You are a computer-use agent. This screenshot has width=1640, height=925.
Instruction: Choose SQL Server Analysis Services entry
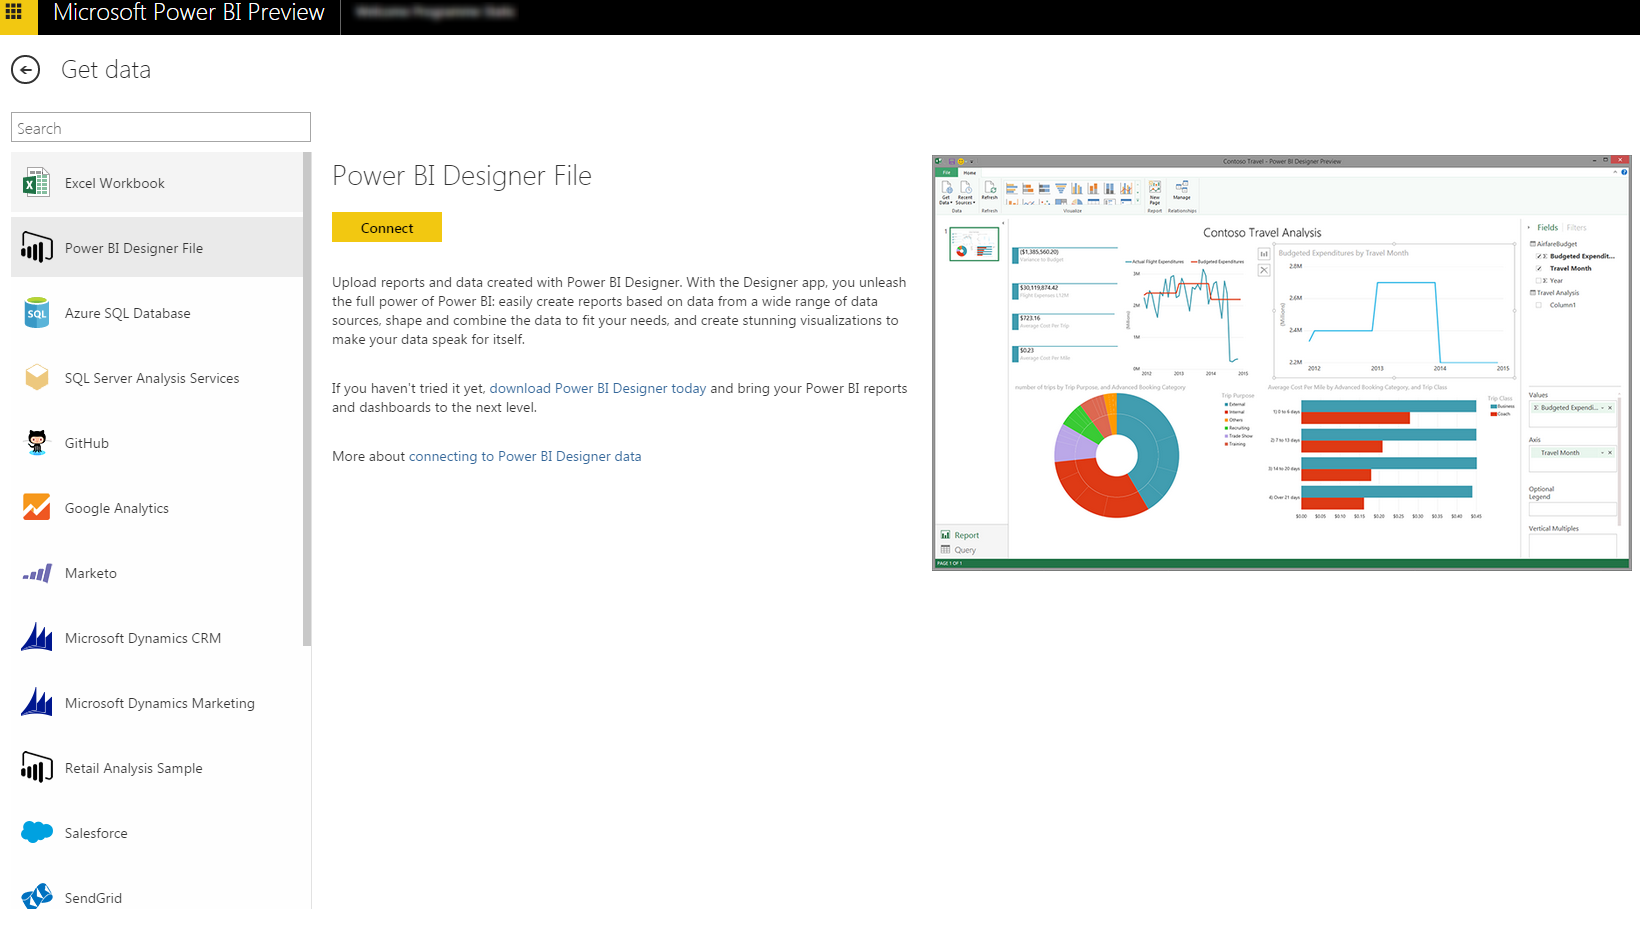point(157,378)
